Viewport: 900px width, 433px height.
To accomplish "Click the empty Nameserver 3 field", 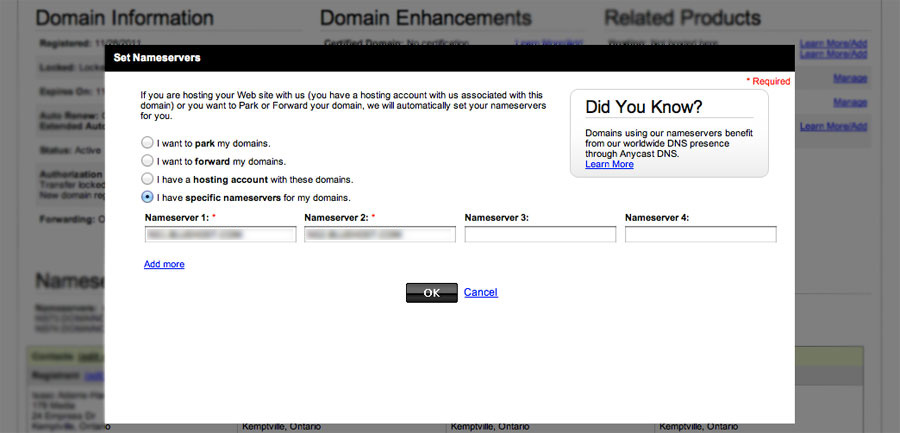I will 540,234.
